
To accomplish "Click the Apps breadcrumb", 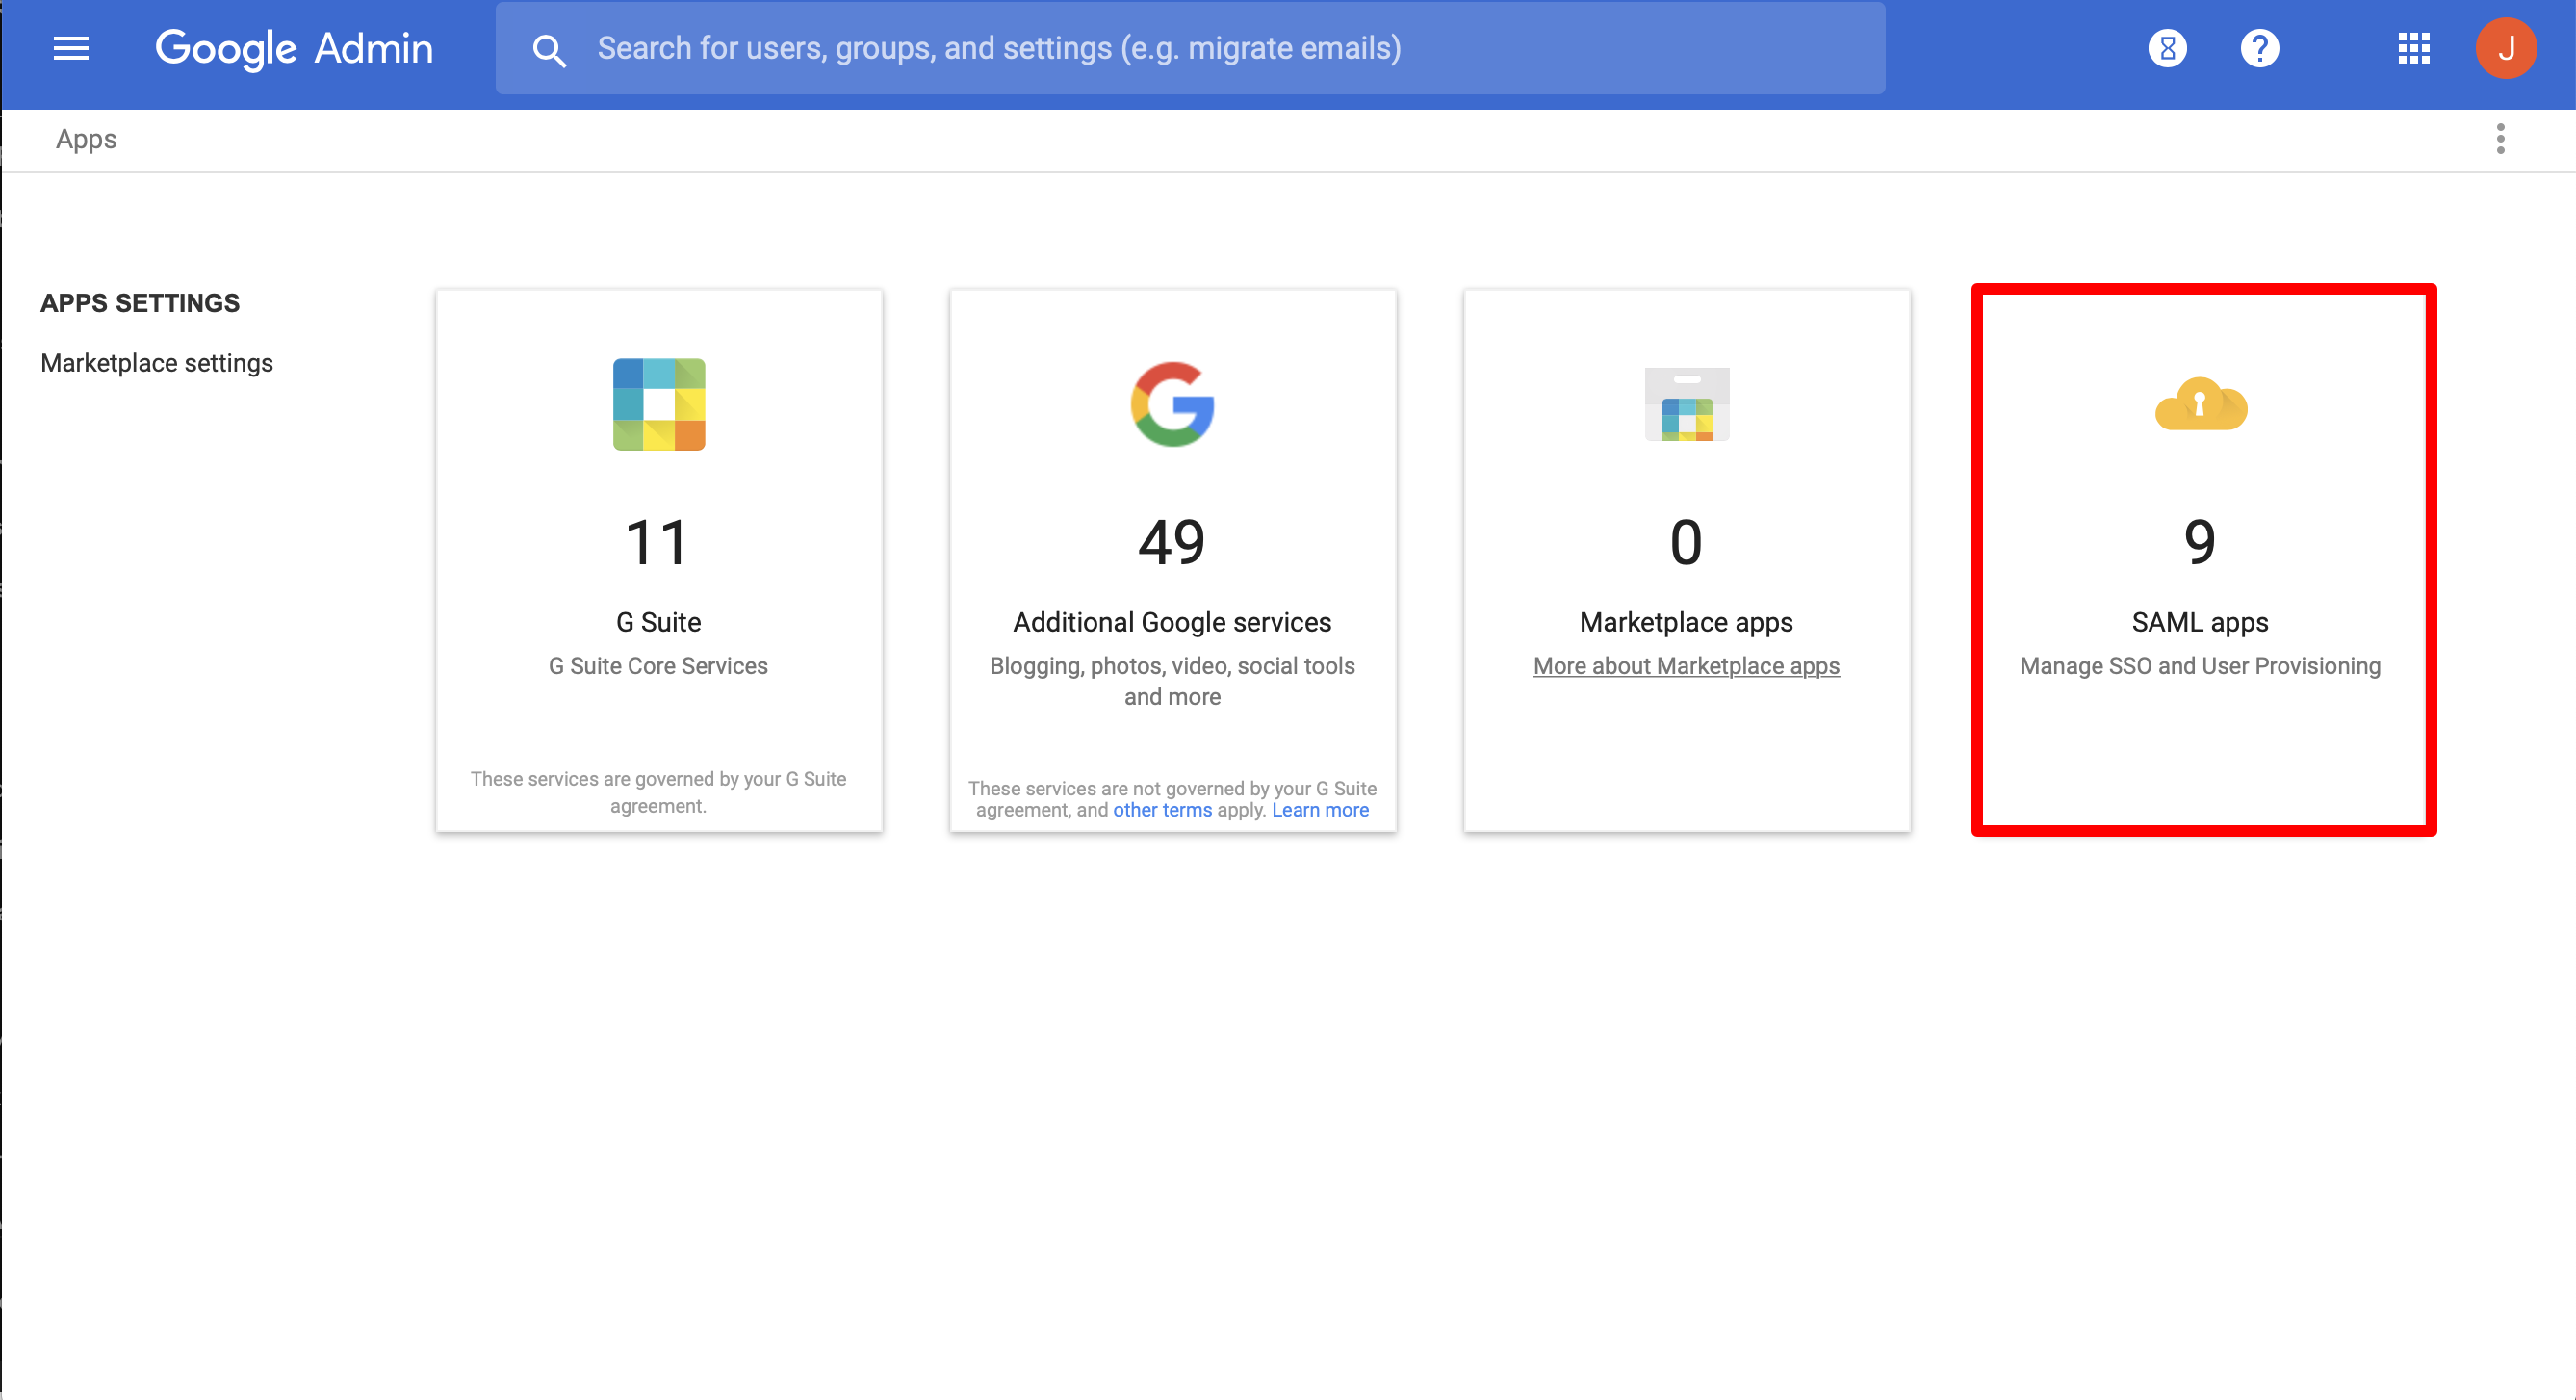I will coord(86,139).
